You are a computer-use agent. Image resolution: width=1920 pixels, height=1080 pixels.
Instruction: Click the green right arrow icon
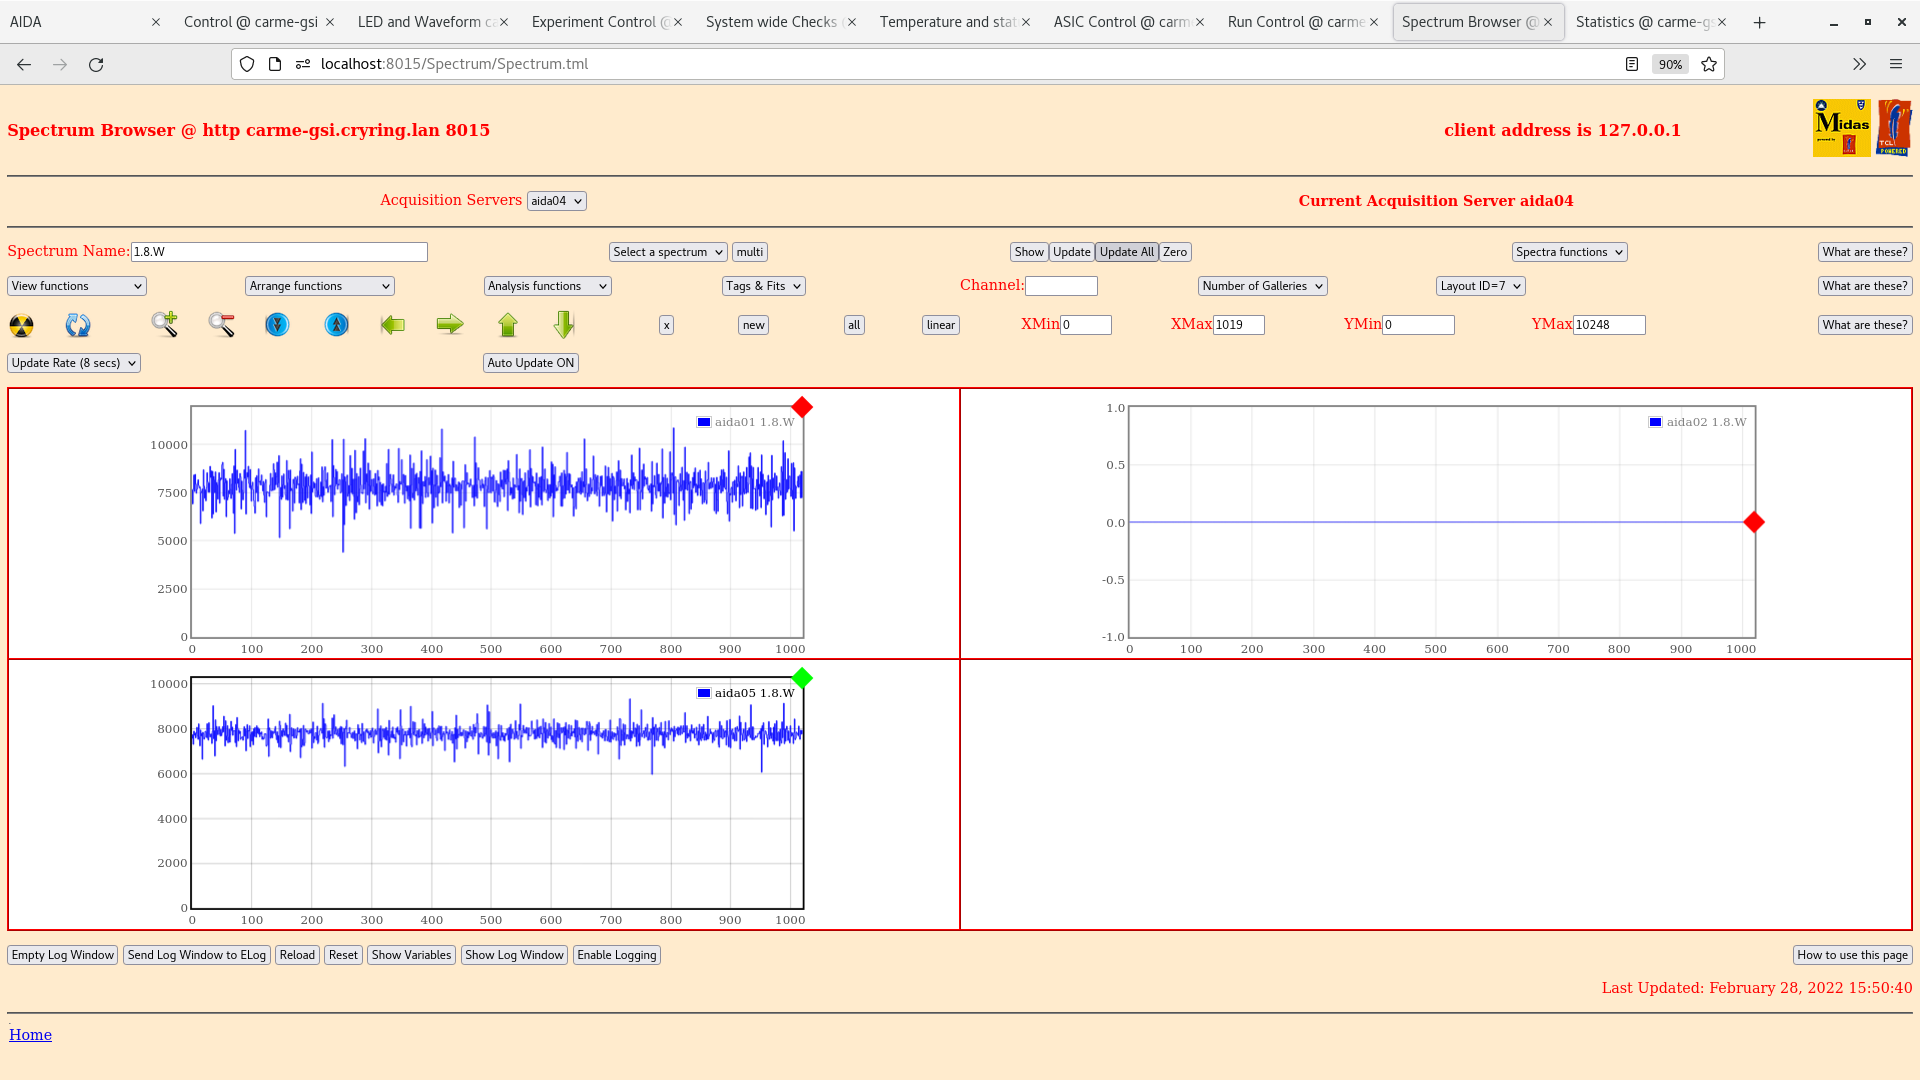[450, 324]
